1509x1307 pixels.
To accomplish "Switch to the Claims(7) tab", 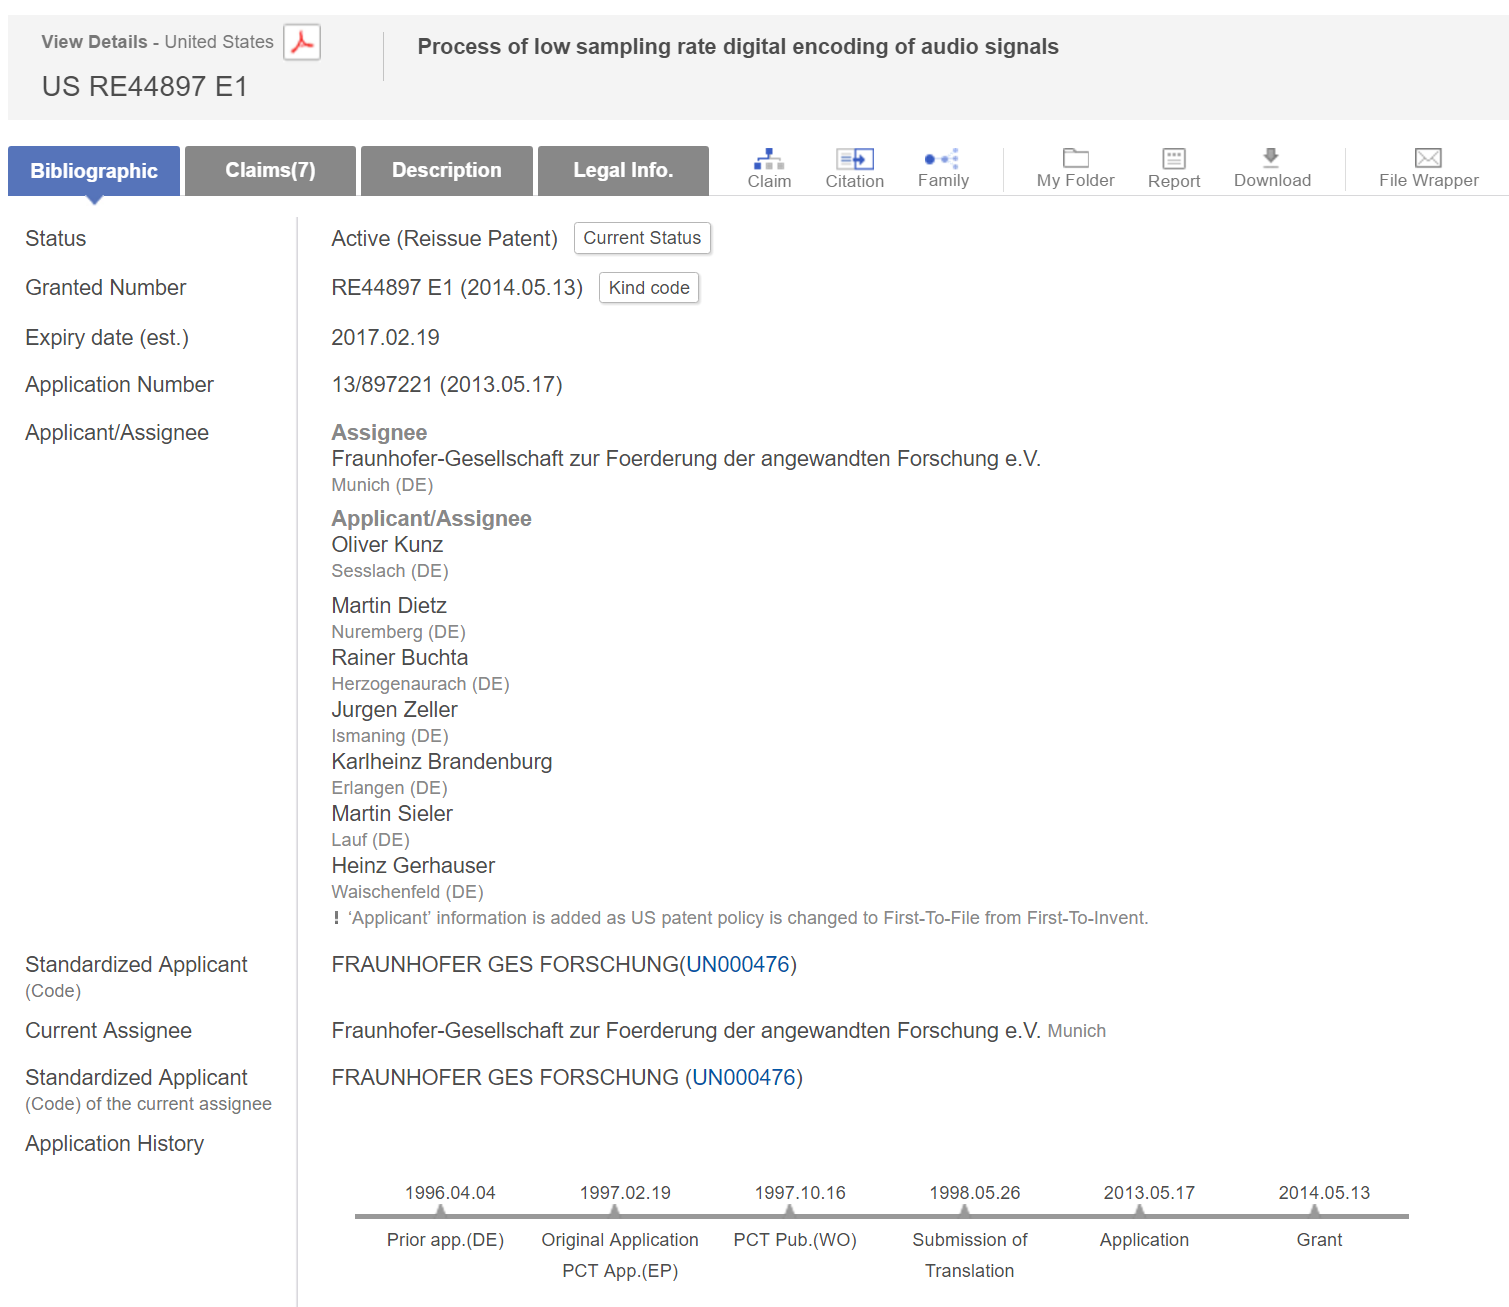I will [270, 171].
